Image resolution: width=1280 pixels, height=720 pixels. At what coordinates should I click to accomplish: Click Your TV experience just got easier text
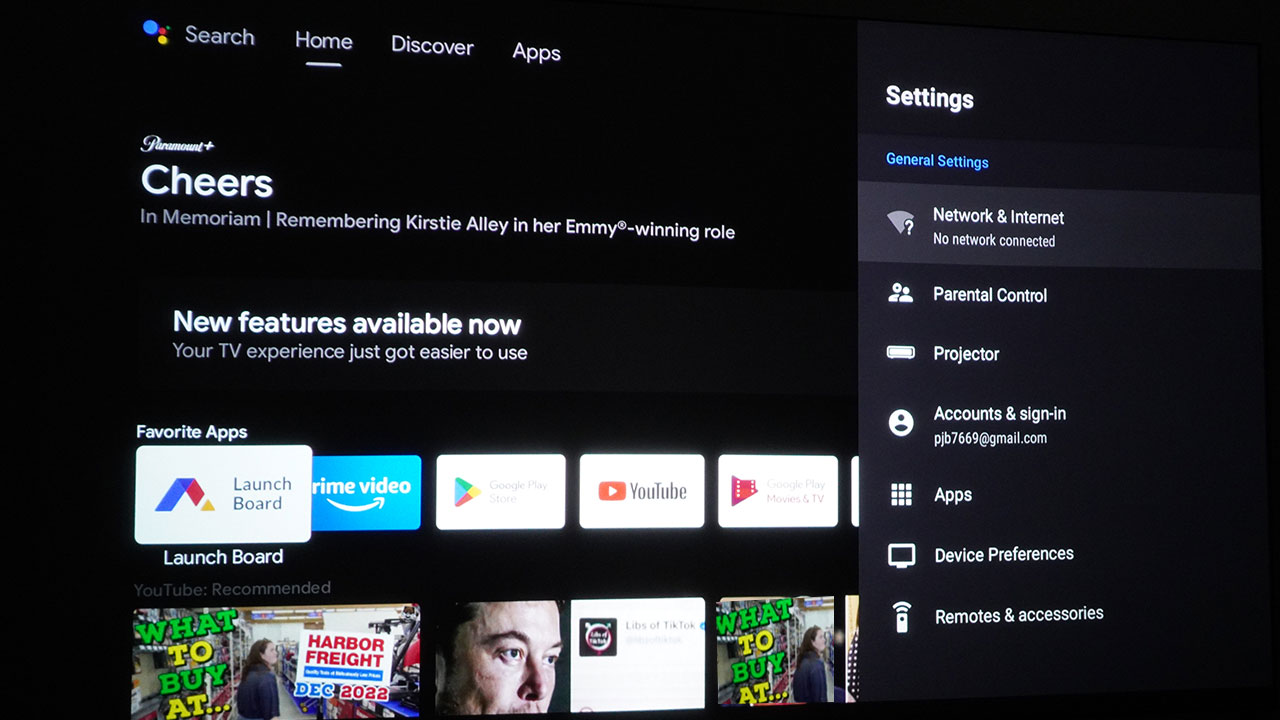(350, 351)
